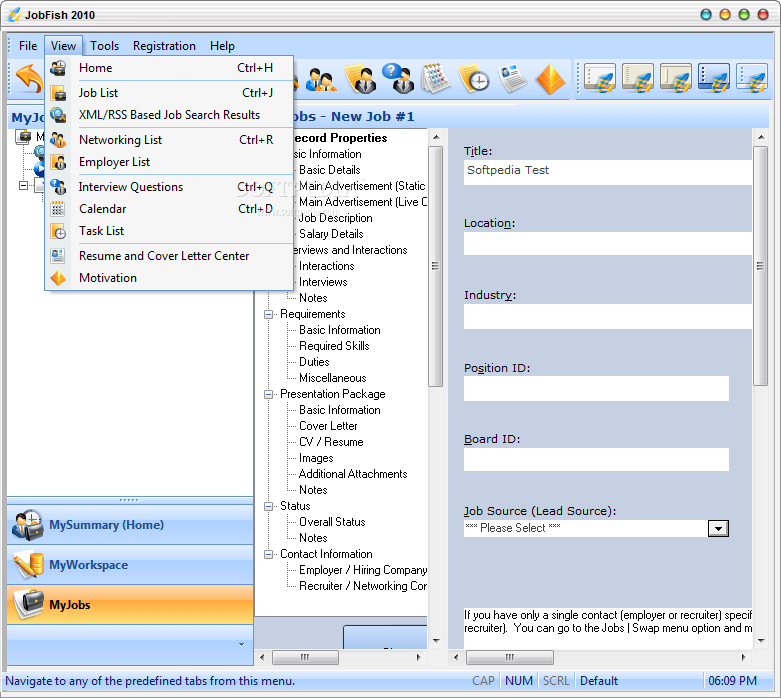Open Networking List from toolbar people icon
Image resolution: width=781 pixels, height=698 pixels.
point(320,80)
